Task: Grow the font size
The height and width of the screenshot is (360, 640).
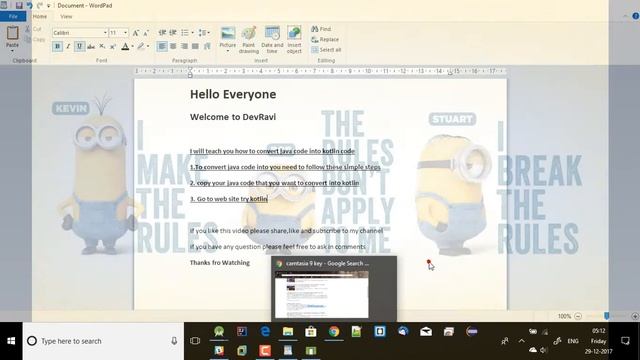Action: (x=136, y=33)
